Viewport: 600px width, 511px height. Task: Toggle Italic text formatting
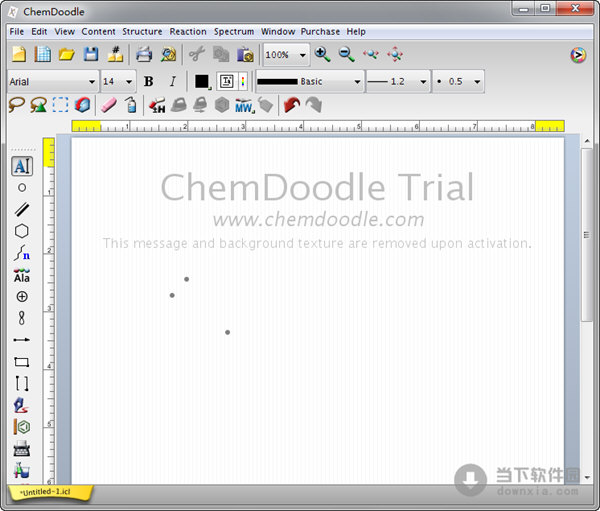(x=173, y=82)
